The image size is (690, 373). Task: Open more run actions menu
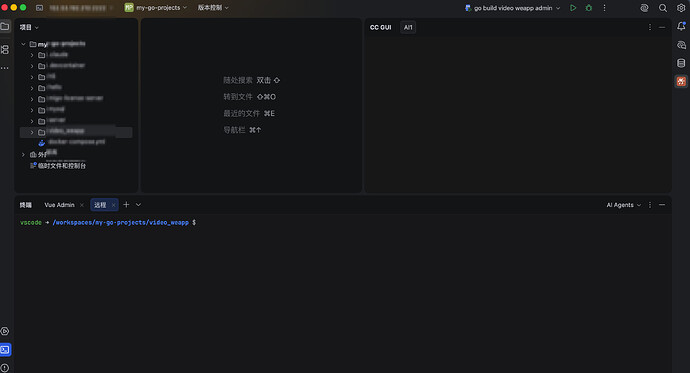[x=605, y=8]
